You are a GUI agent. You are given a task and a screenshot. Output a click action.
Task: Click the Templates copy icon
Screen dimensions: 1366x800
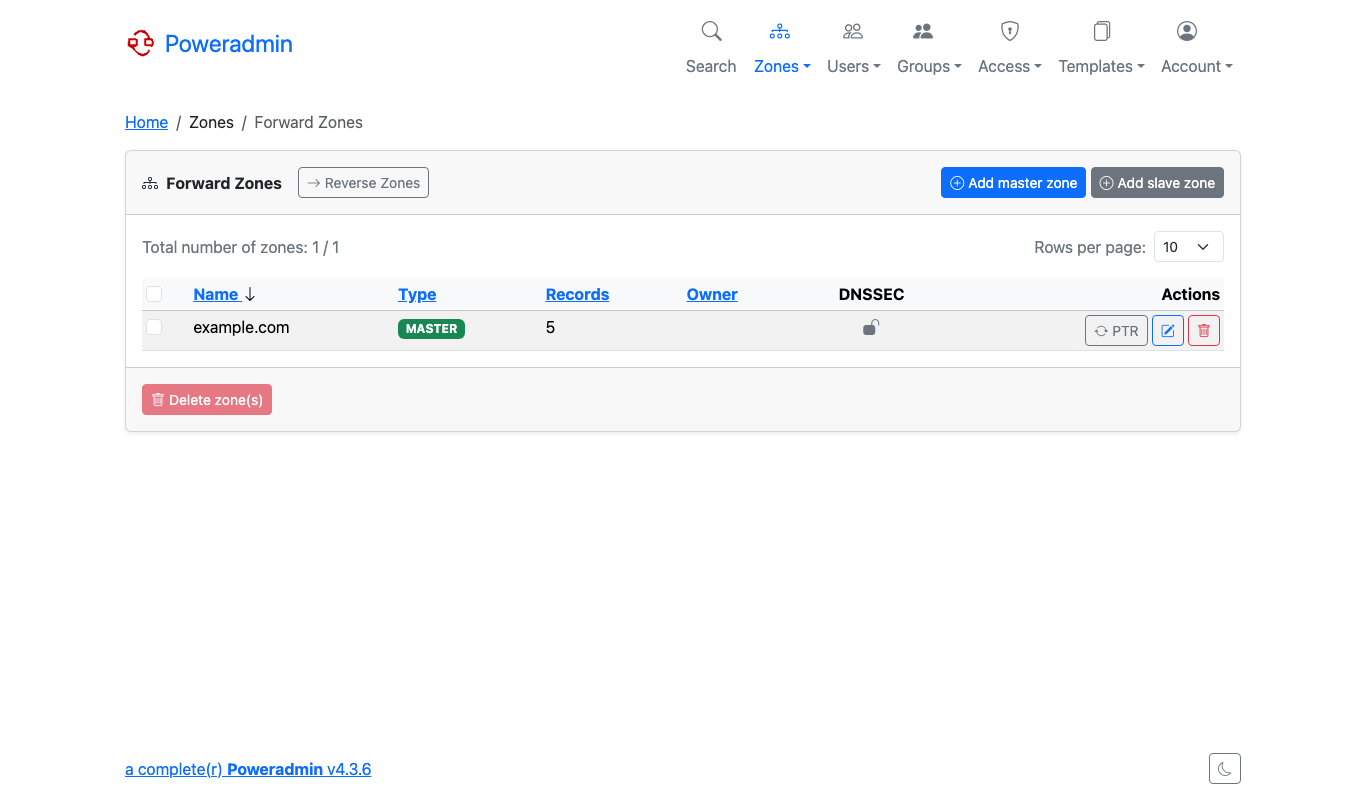[1102, 31]
